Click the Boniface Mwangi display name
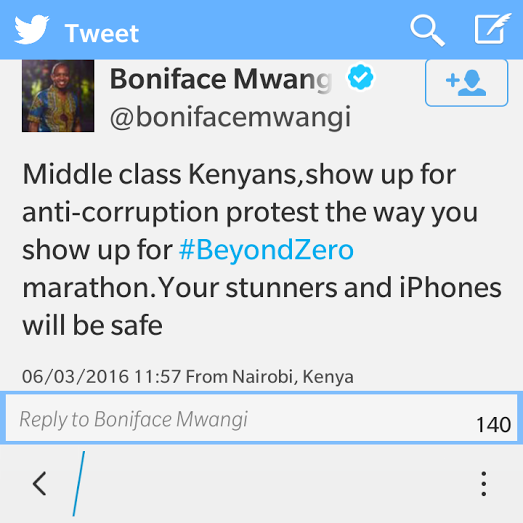 coord(221,79)
